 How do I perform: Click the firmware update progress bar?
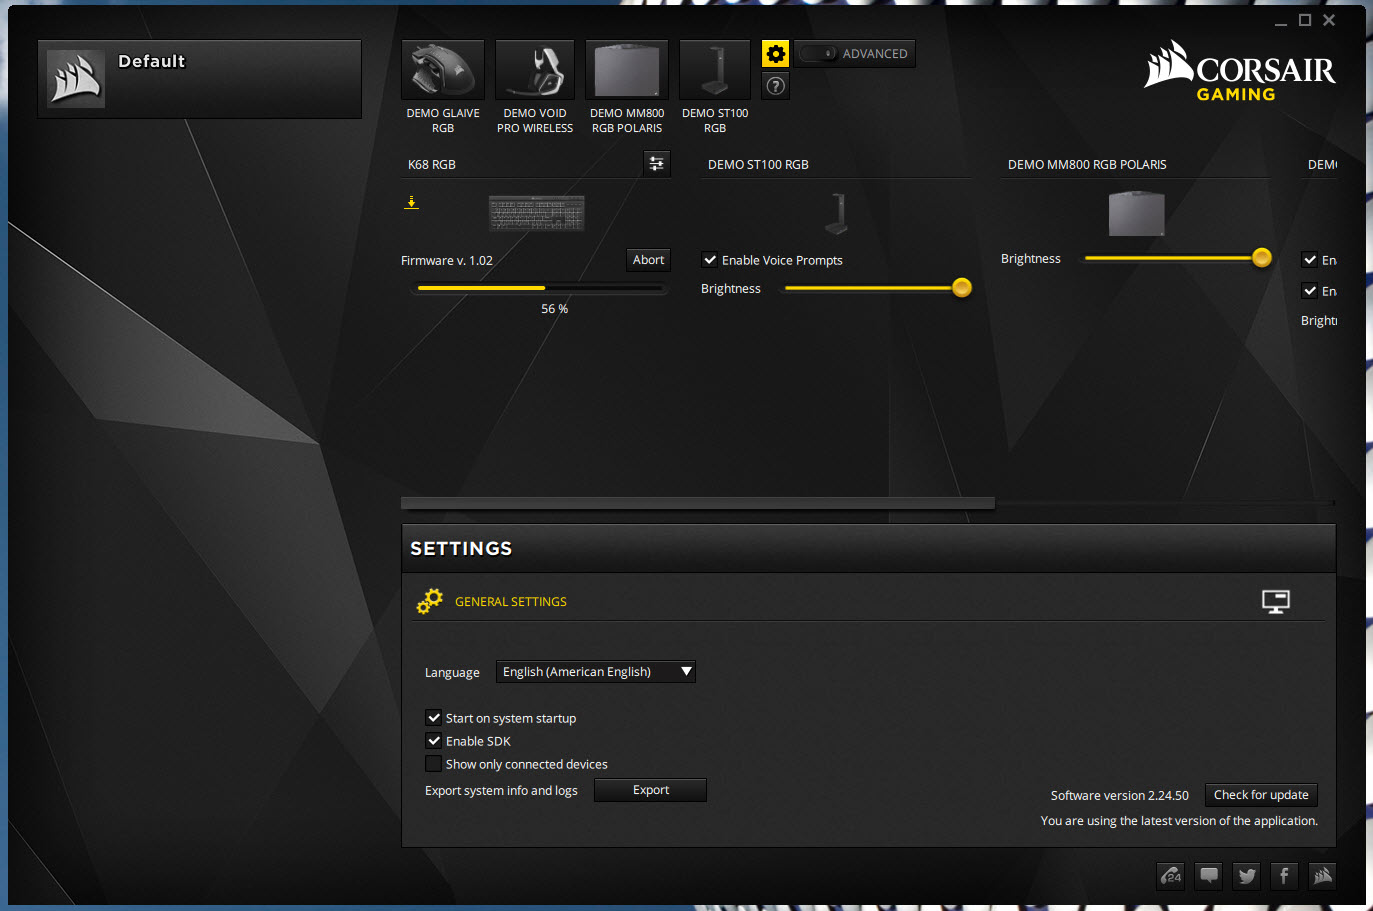[x=541, y=288]
